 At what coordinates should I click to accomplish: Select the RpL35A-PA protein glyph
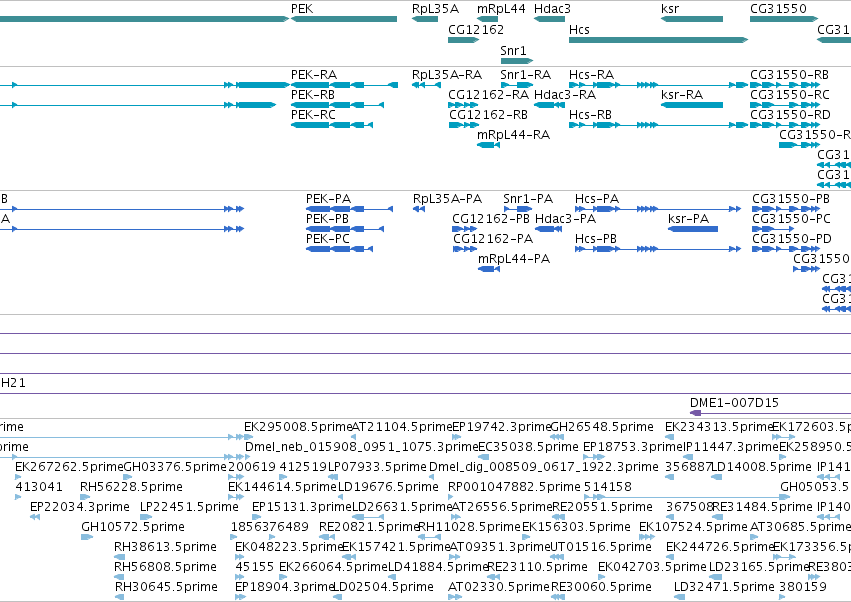pyautogui.click(x=419, y=209)
